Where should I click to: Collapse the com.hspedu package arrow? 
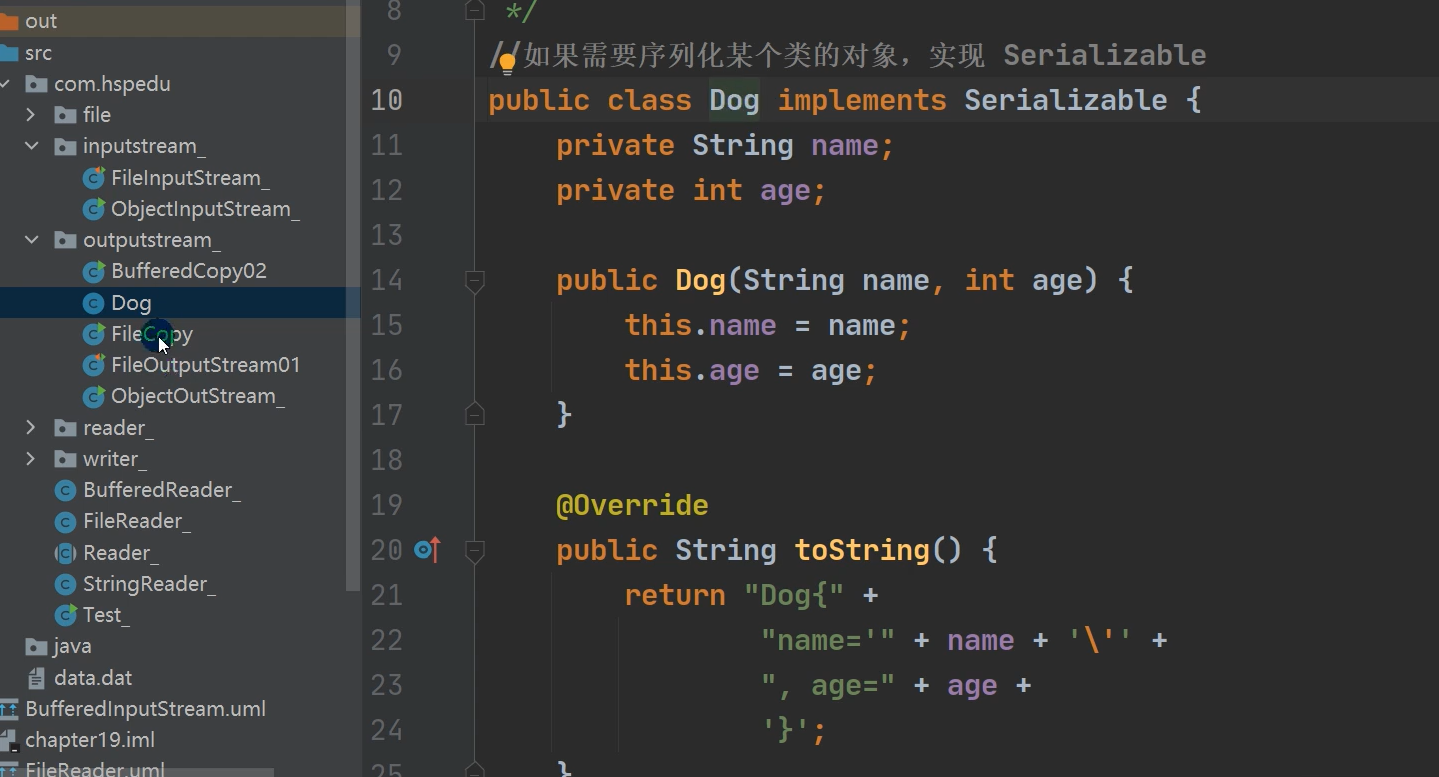[5, 84]
